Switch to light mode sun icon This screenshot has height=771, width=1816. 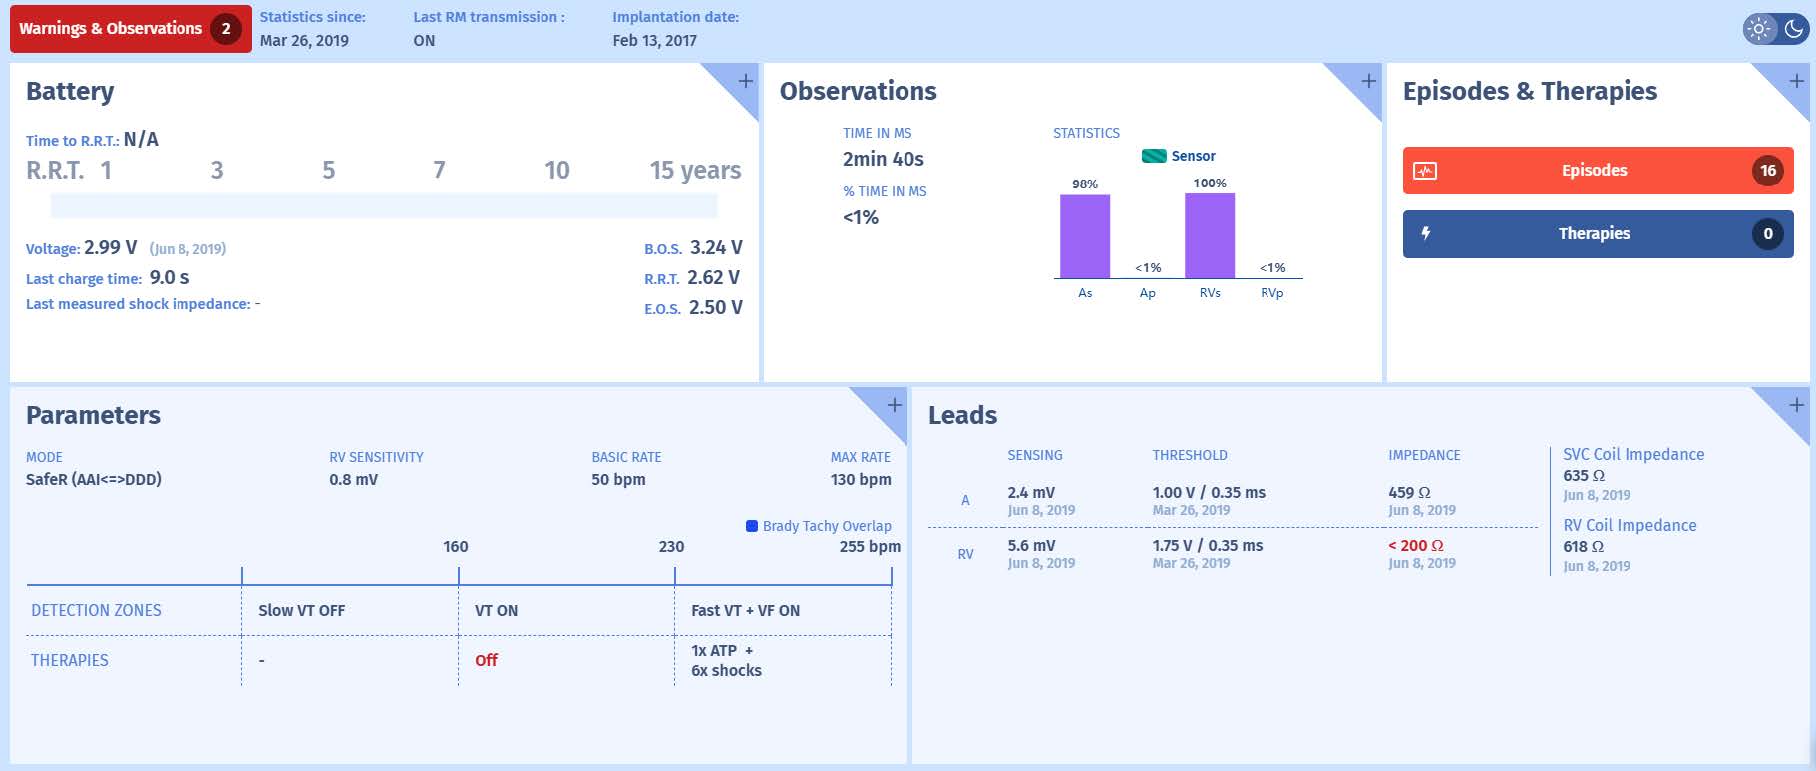click(1759, 29)
